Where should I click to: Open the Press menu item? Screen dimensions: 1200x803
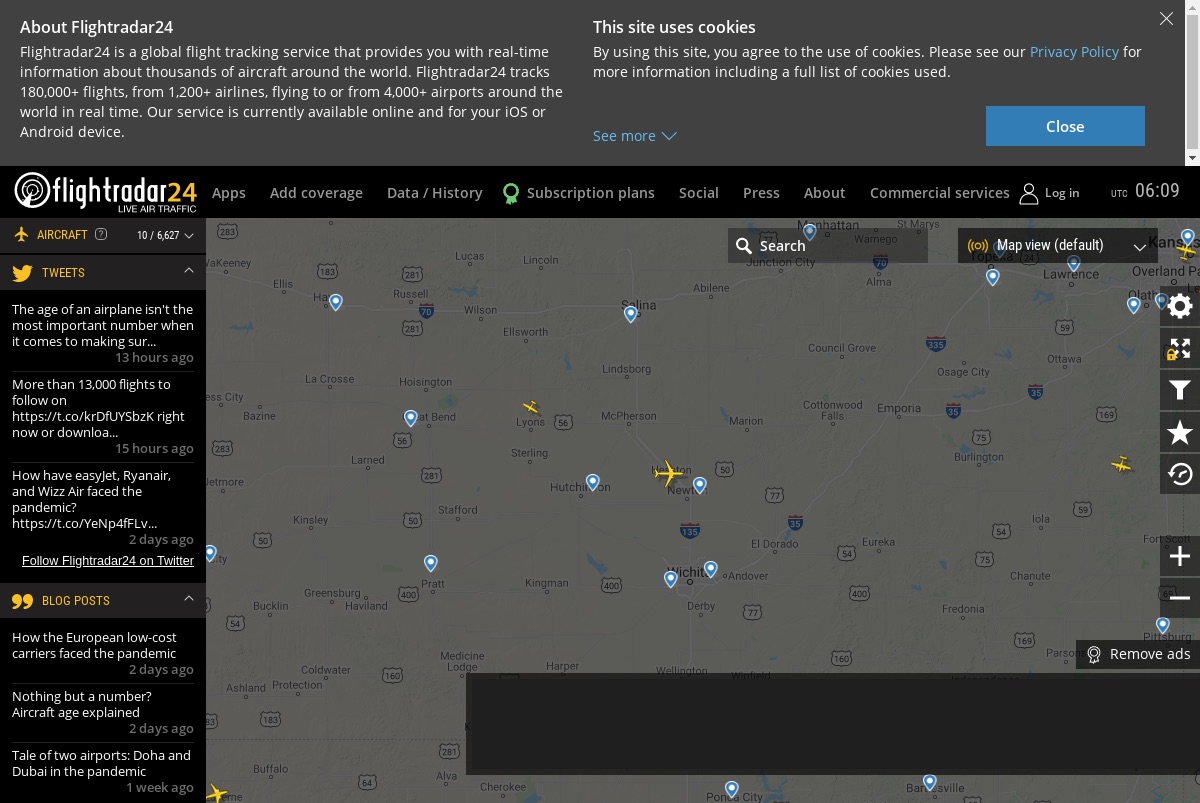761,193
